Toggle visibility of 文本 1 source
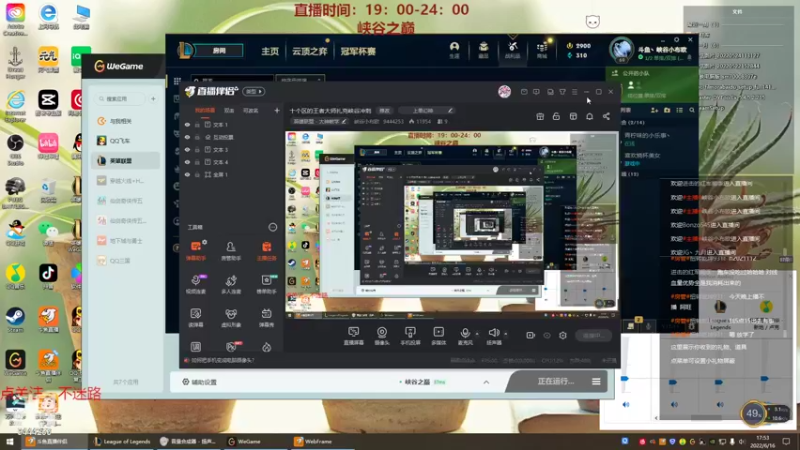 [187, 124]
